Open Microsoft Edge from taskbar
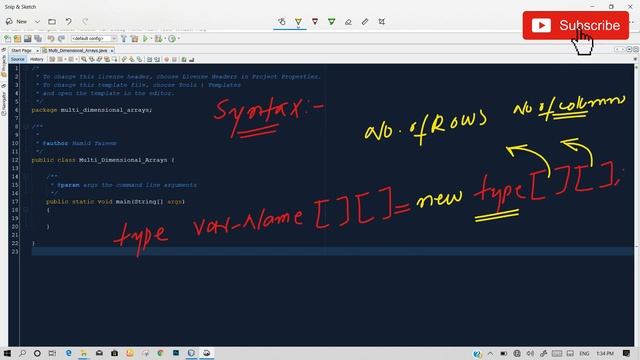The height and width of the screenshot is (360, 640). point(69,353)
